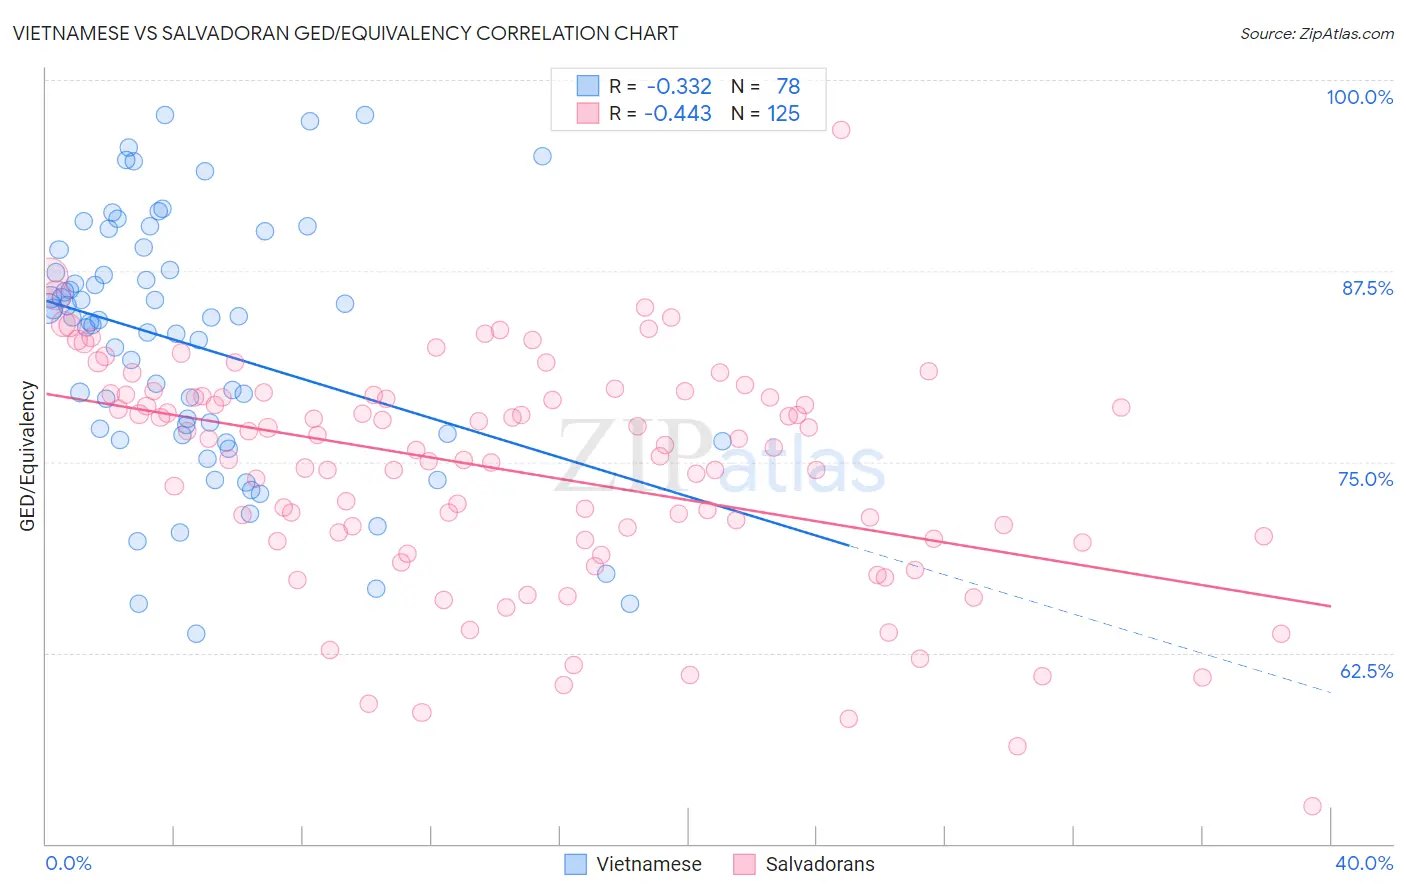Click the topmost pink data point near 100%
Screen dimensions: 1406x892
(841, 130)
